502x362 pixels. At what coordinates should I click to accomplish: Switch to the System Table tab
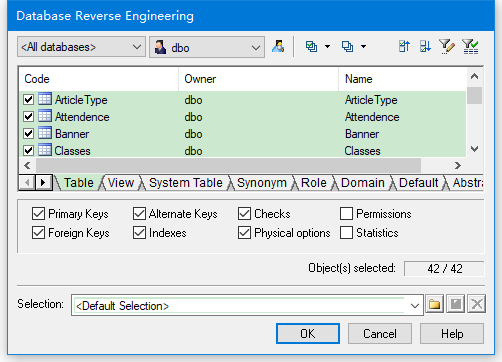pyautogui.click(x=186, y=183)
